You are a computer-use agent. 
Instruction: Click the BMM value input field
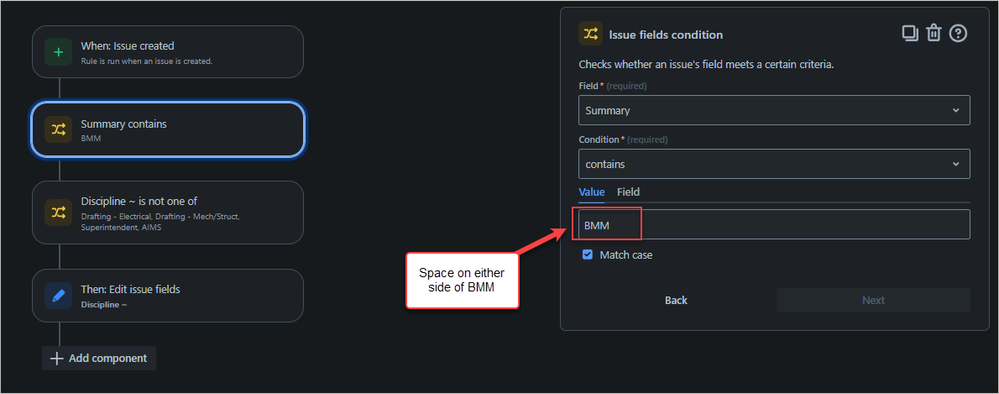click(x=774, y=224)
